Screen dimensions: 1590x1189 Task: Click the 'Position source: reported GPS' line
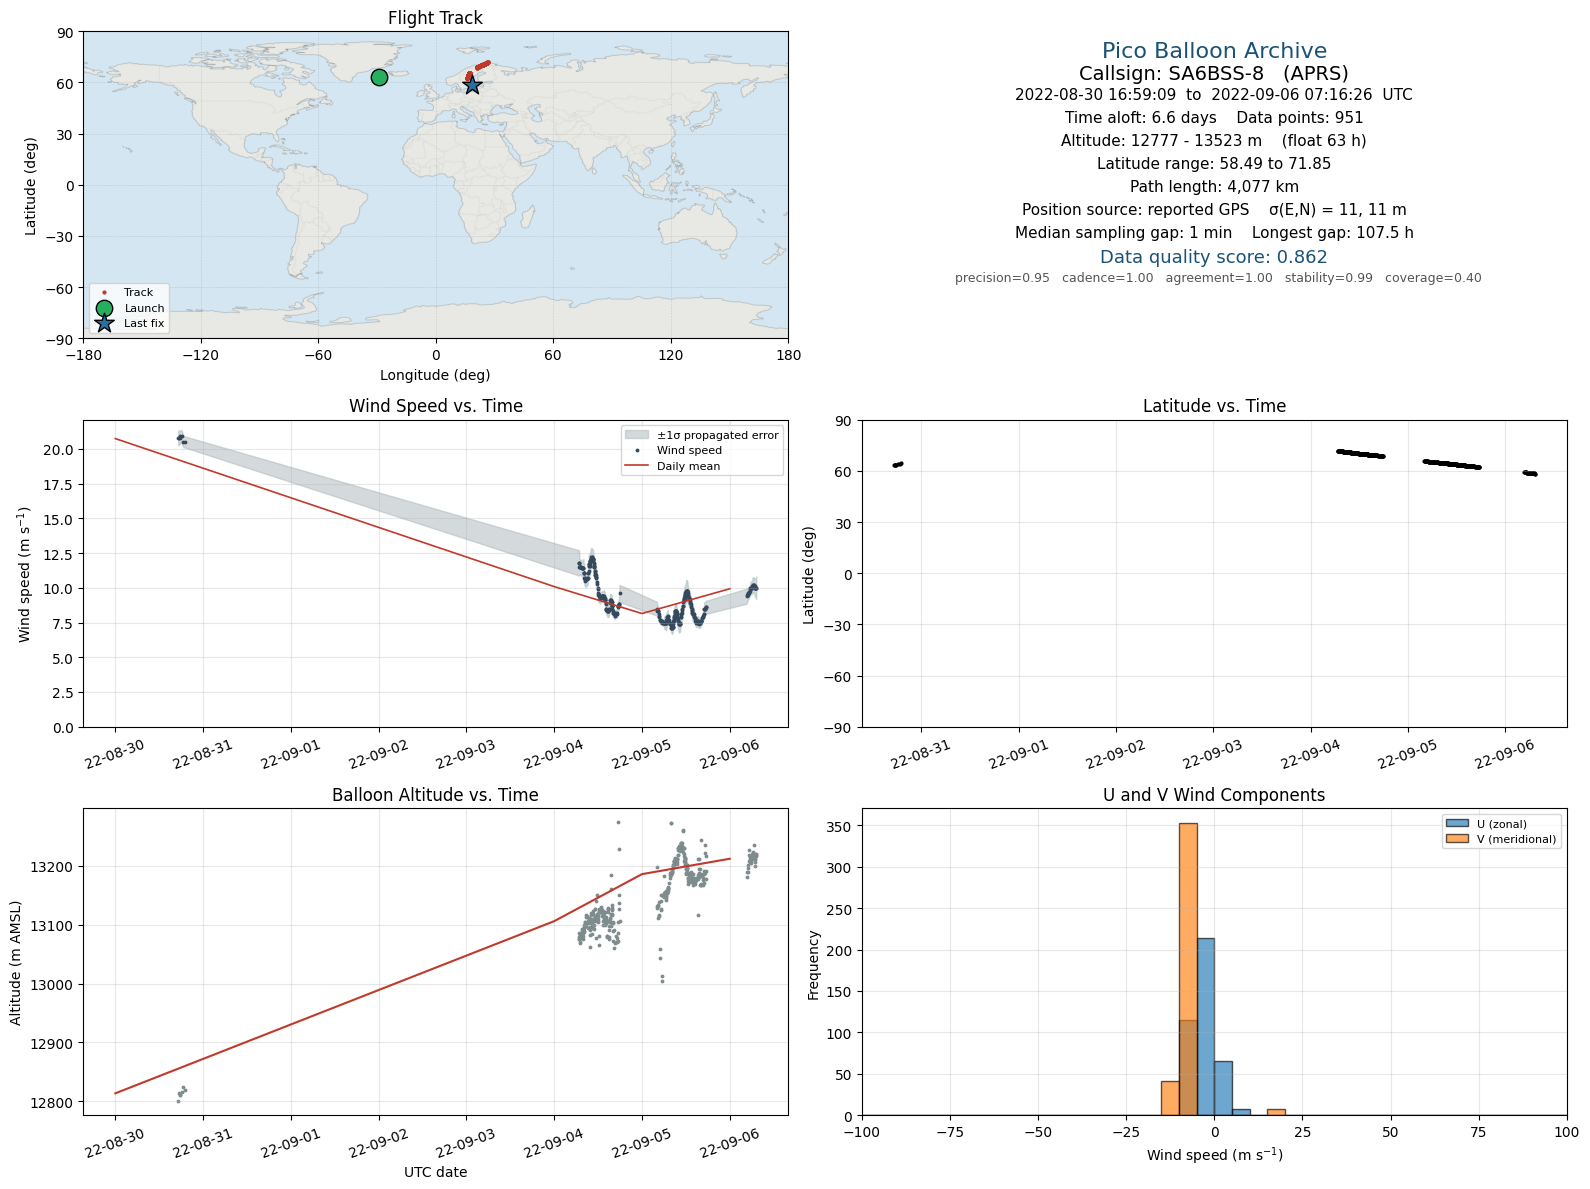click(1214, 210)
